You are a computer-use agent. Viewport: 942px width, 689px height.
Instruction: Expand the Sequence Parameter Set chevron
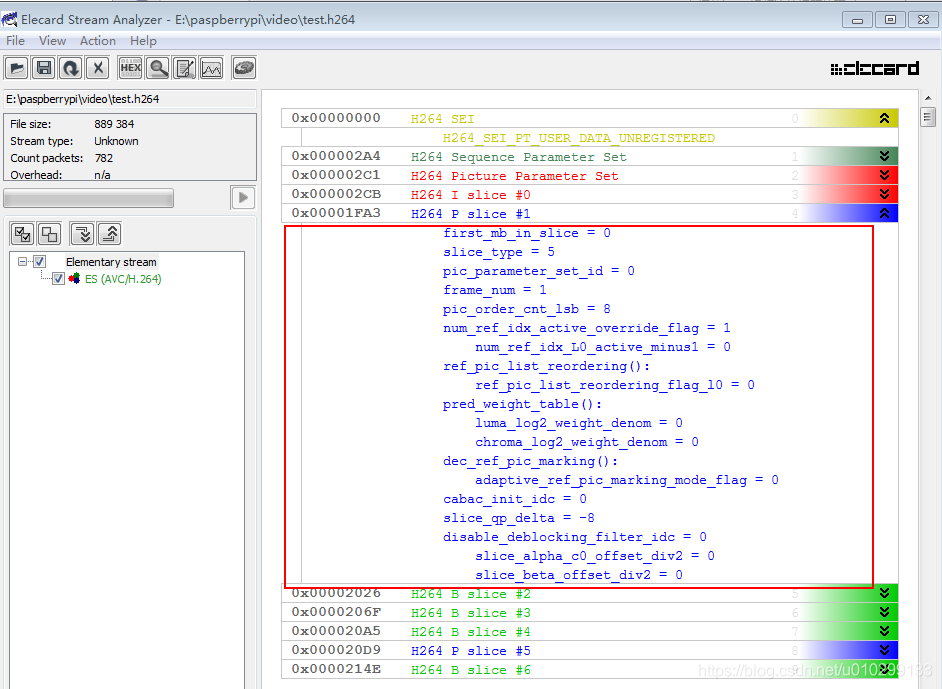pos(884,156)
